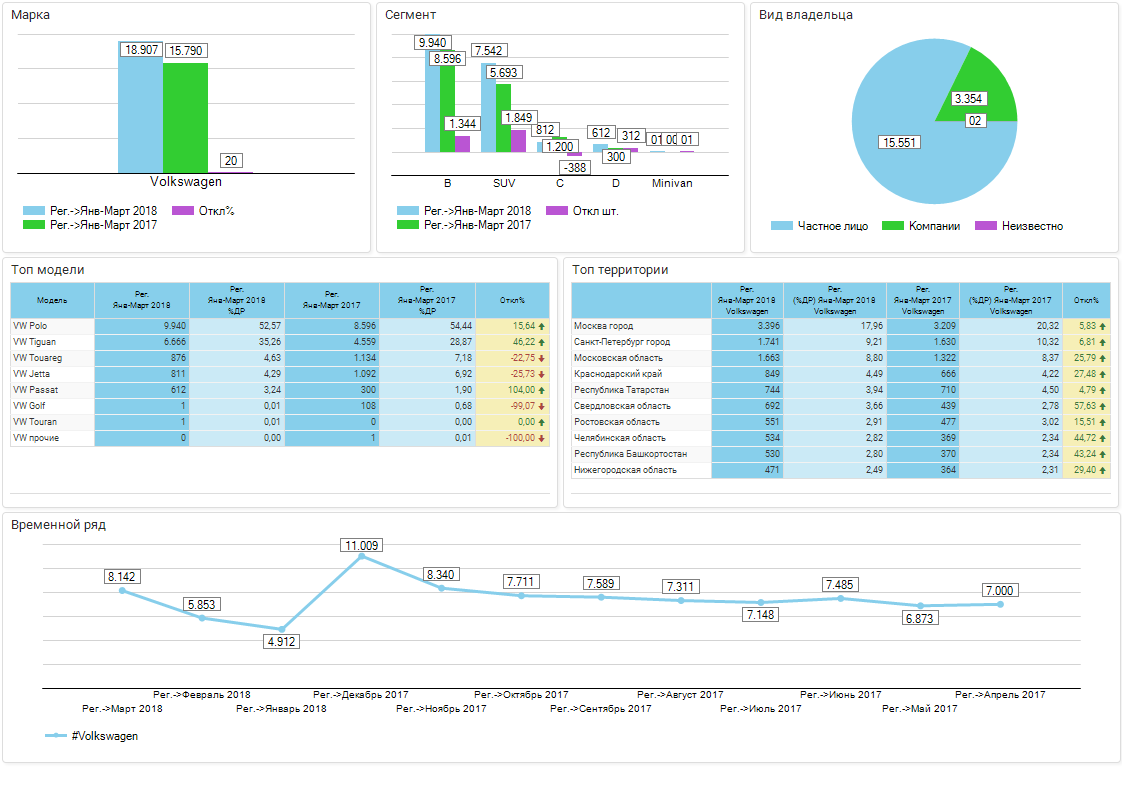The height and width of the screenshot is (793, 1122).
Task: Click the red down arrow in VW Touareg row
Action: 542,358
